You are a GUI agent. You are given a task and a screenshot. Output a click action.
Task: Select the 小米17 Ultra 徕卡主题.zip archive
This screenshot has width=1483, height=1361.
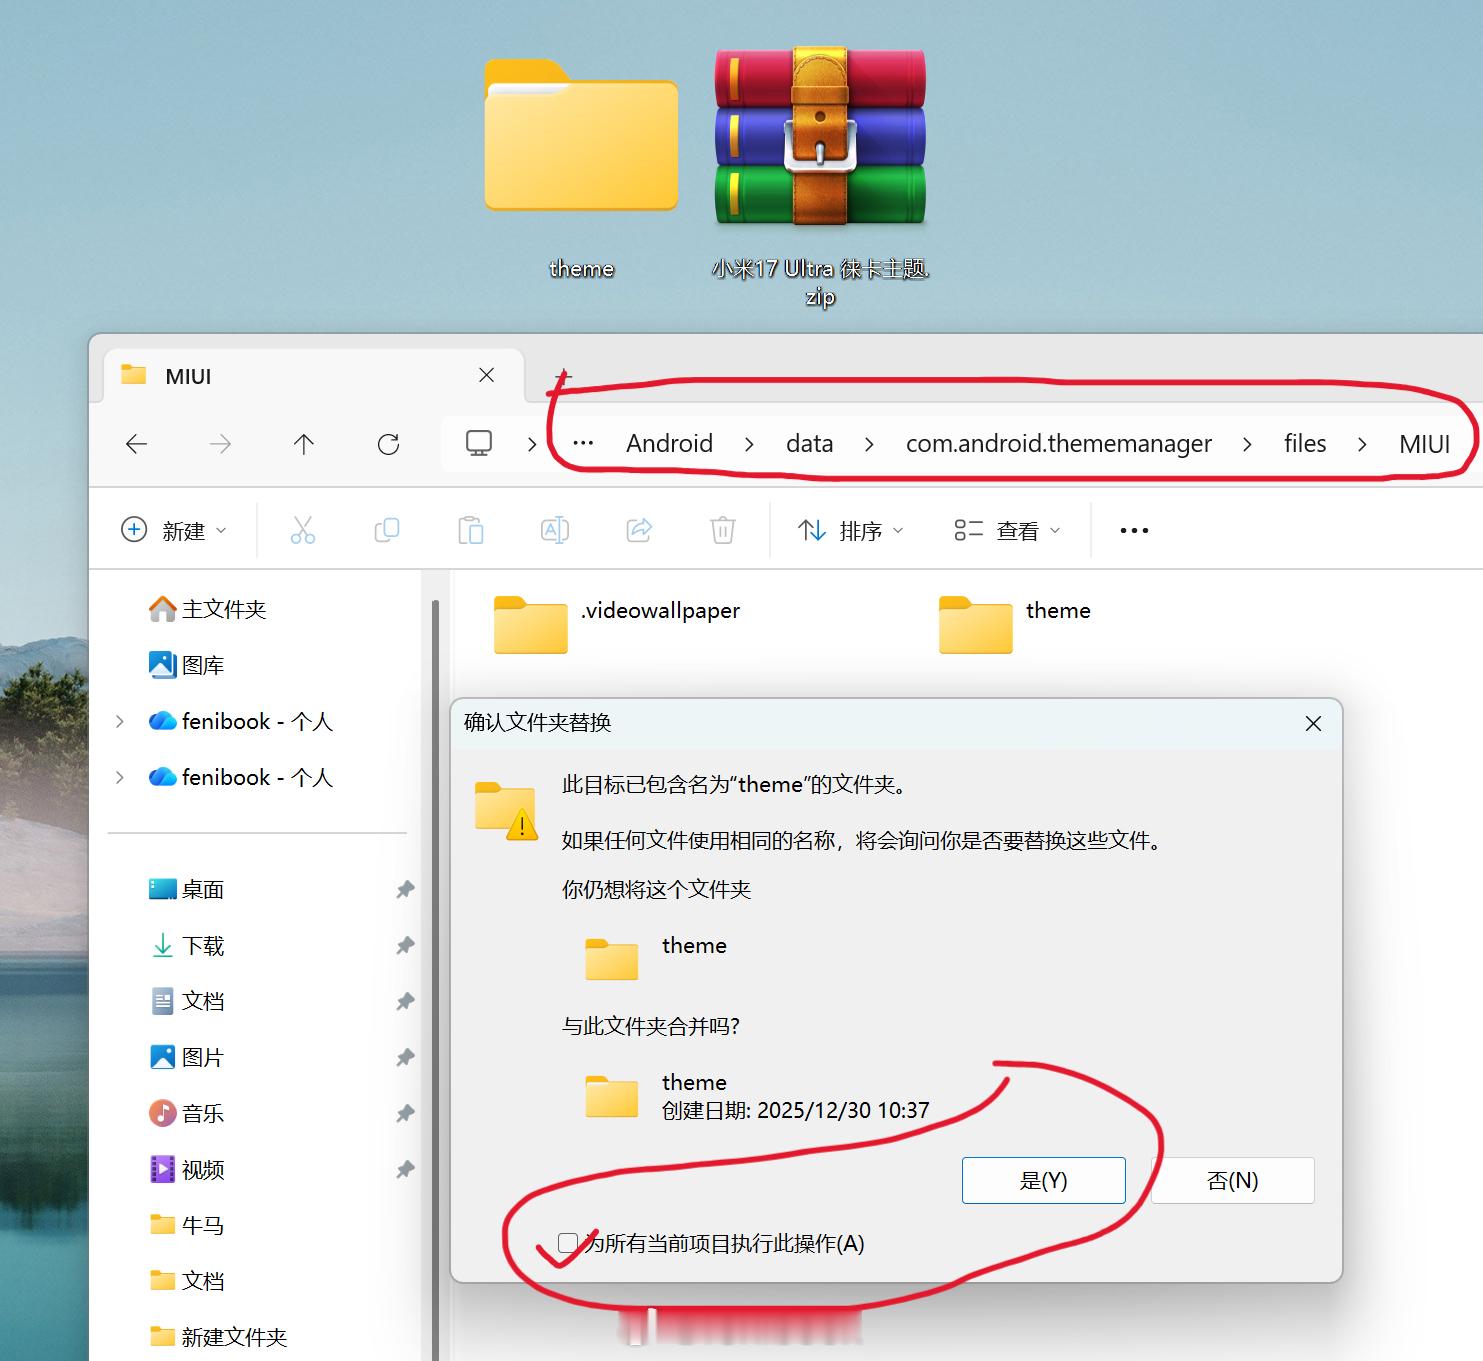[x=820, y=176]
